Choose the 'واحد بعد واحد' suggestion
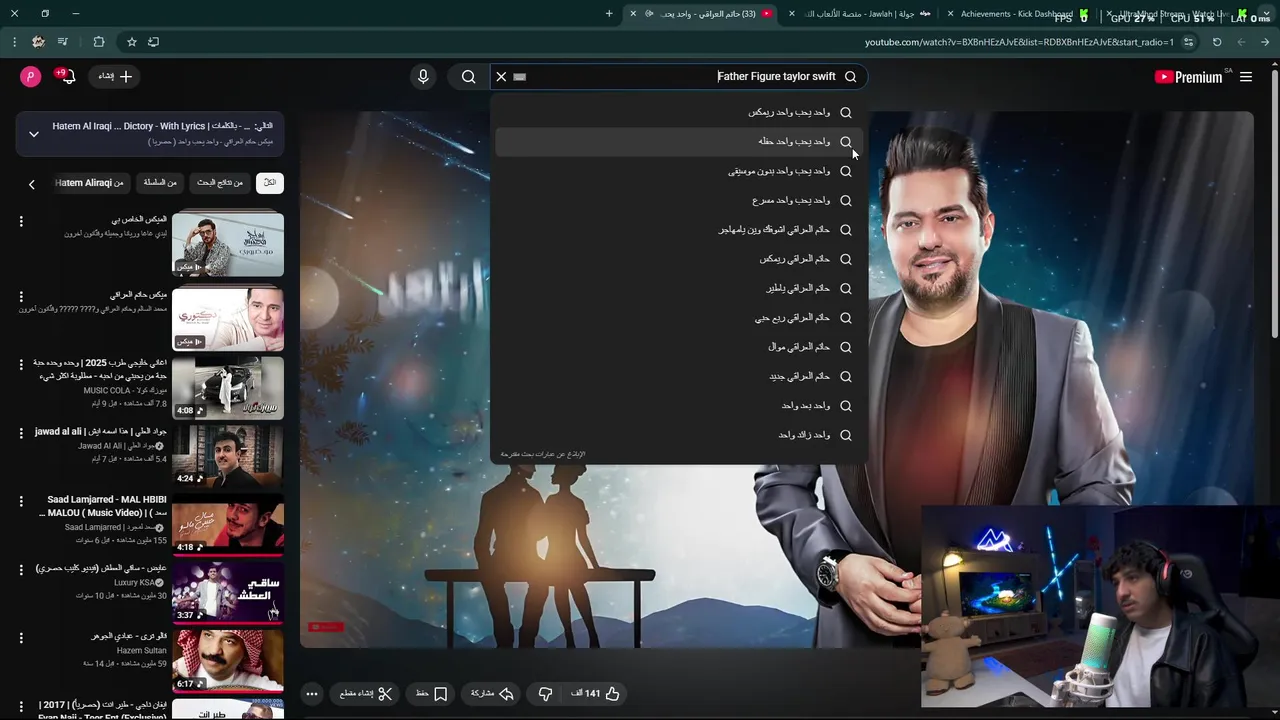The height and width of the screenshot is (720, 1280). pos(679,405)
